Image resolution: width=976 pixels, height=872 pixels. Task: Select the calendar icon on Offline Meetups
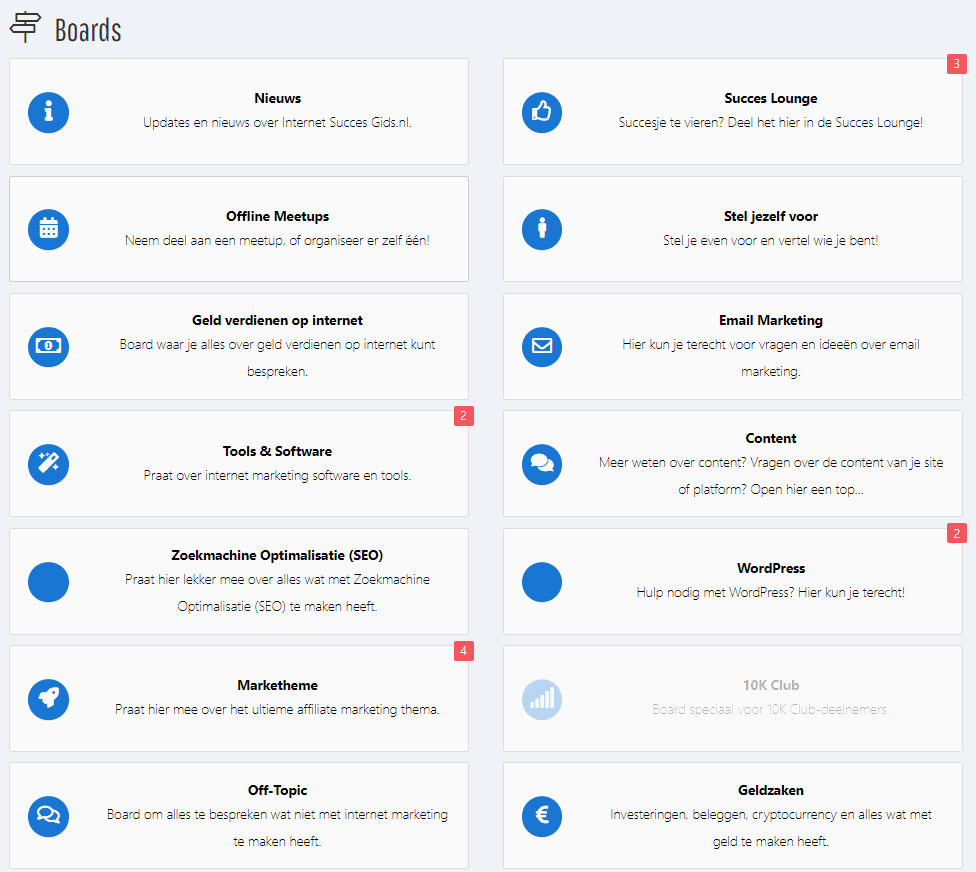point(48,229)
